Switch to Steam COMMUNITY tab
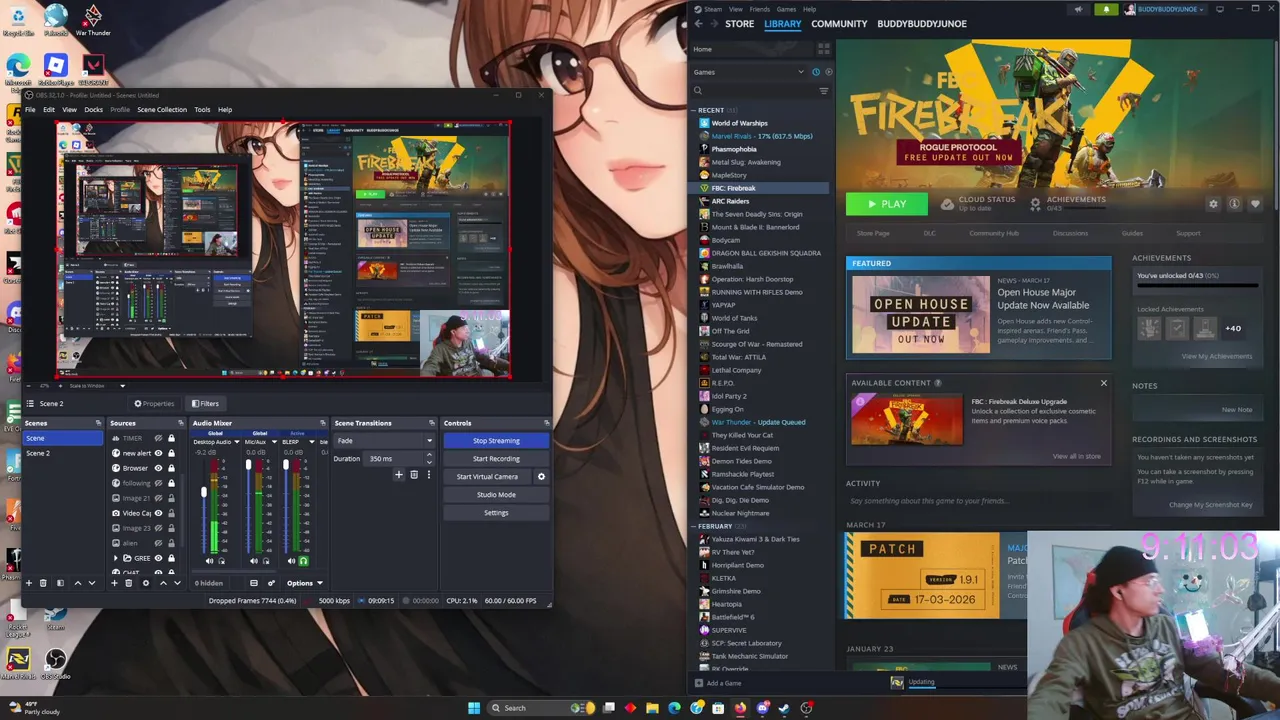Screen dimensions: 1280x720 (839, 24)
